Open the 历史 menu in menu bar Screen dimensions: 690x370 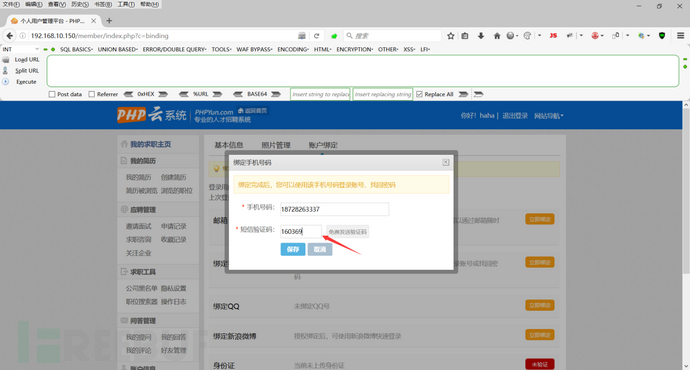pos(80,4)
